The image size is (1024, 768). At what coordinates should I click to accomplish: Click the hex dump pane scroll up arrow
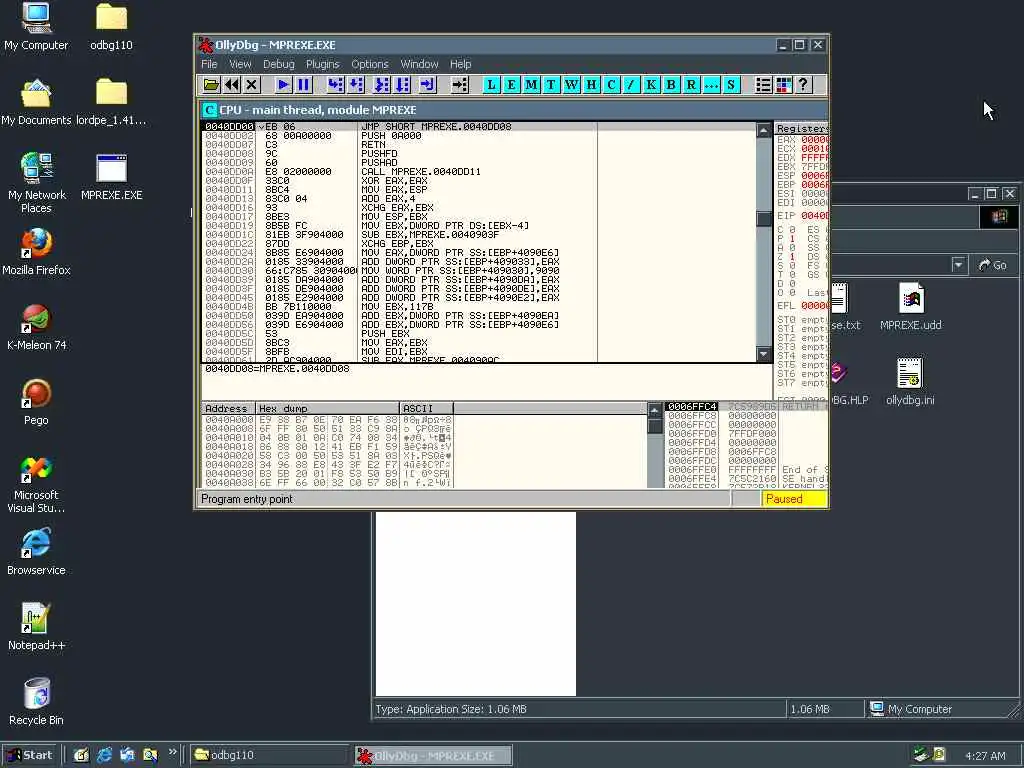[x=655, y=410]
